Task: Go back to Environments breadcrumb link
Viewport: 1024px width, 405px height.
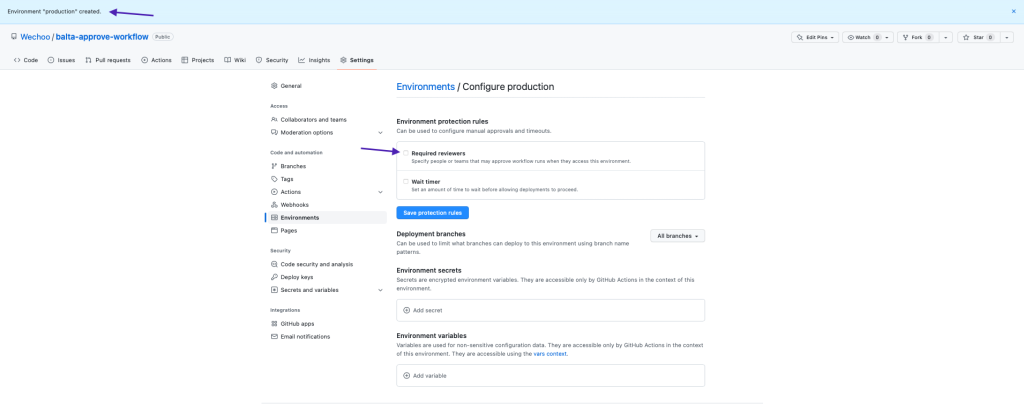Action: (x=425, y=86)
